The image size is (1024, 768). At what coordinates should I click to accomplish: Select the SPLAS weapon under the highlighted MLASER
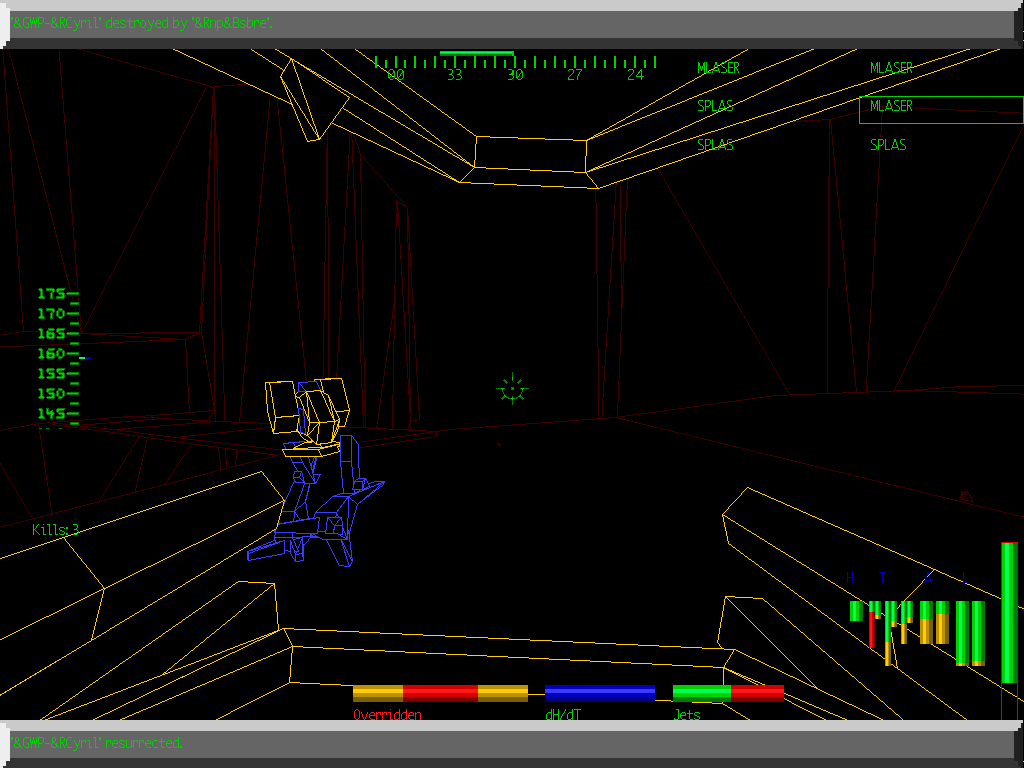(888, 144)
